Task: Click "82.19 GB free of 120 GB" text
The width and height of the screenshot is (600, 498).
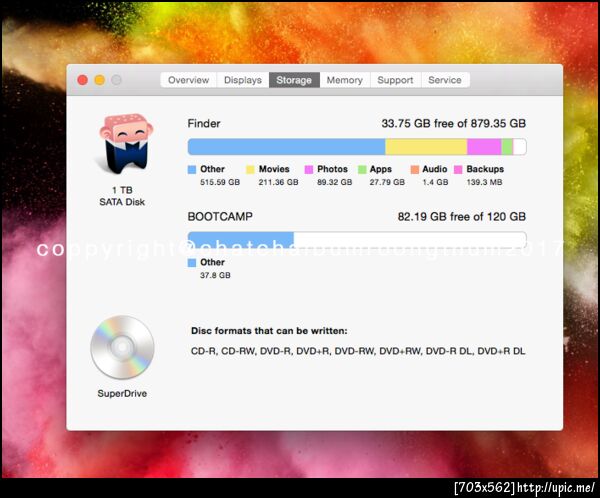Action: point(461,217)
